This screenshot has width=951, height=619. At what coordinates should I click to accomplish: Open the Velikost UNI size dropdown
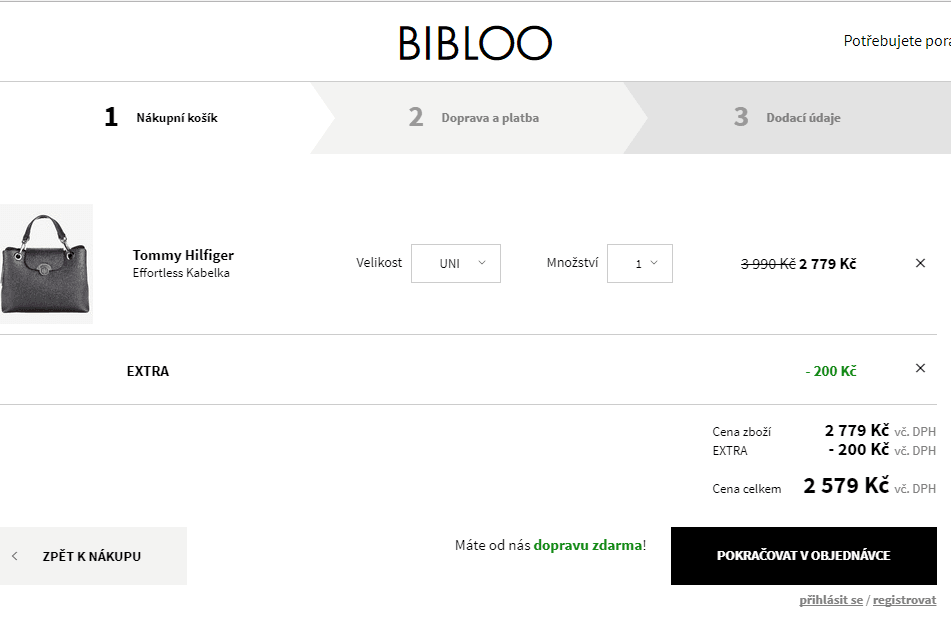[455, 263]
